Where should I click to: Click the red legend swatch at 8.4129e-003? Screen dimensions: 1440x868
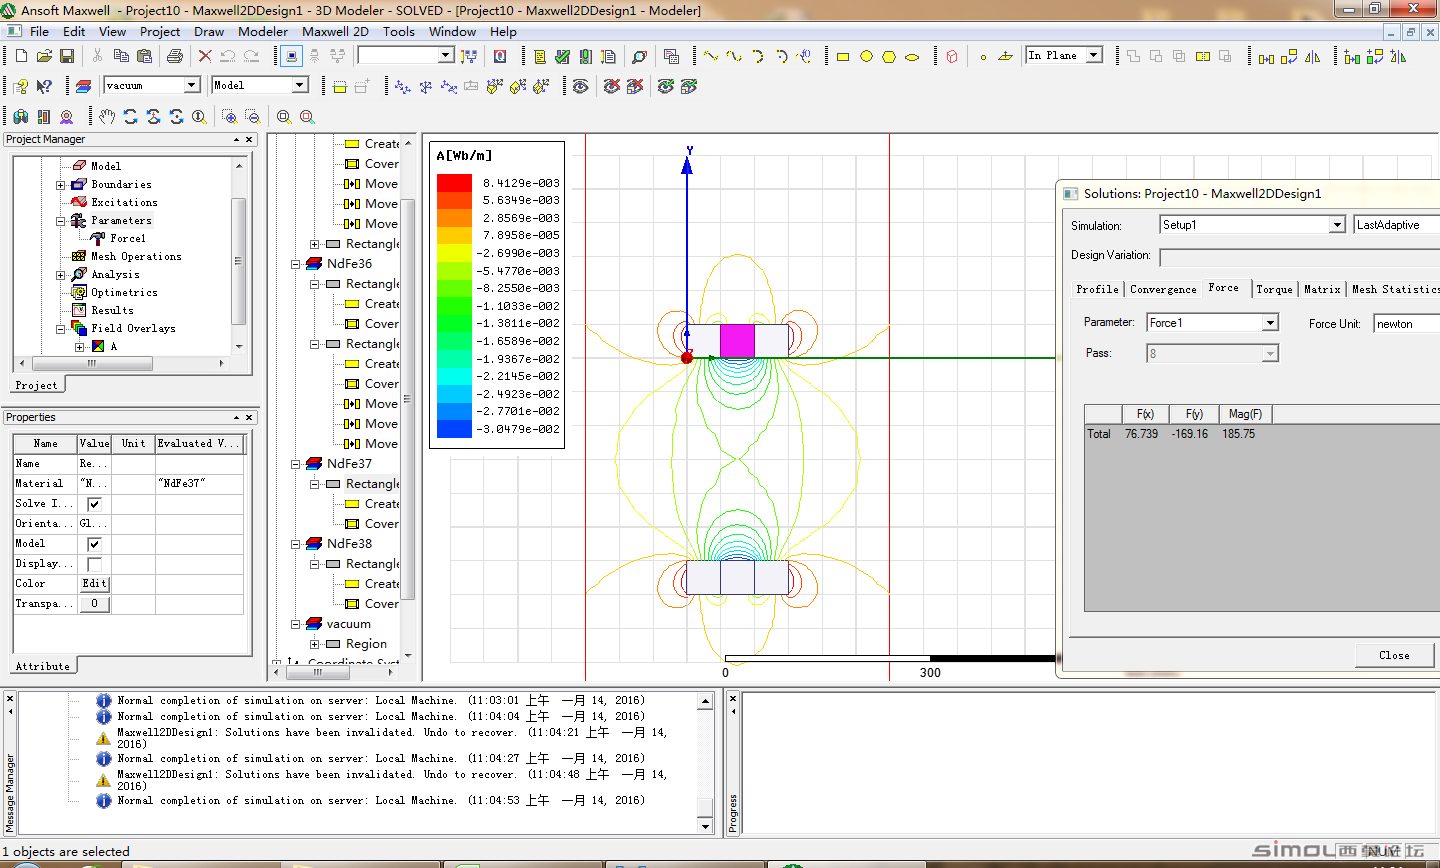coord(454,183)
